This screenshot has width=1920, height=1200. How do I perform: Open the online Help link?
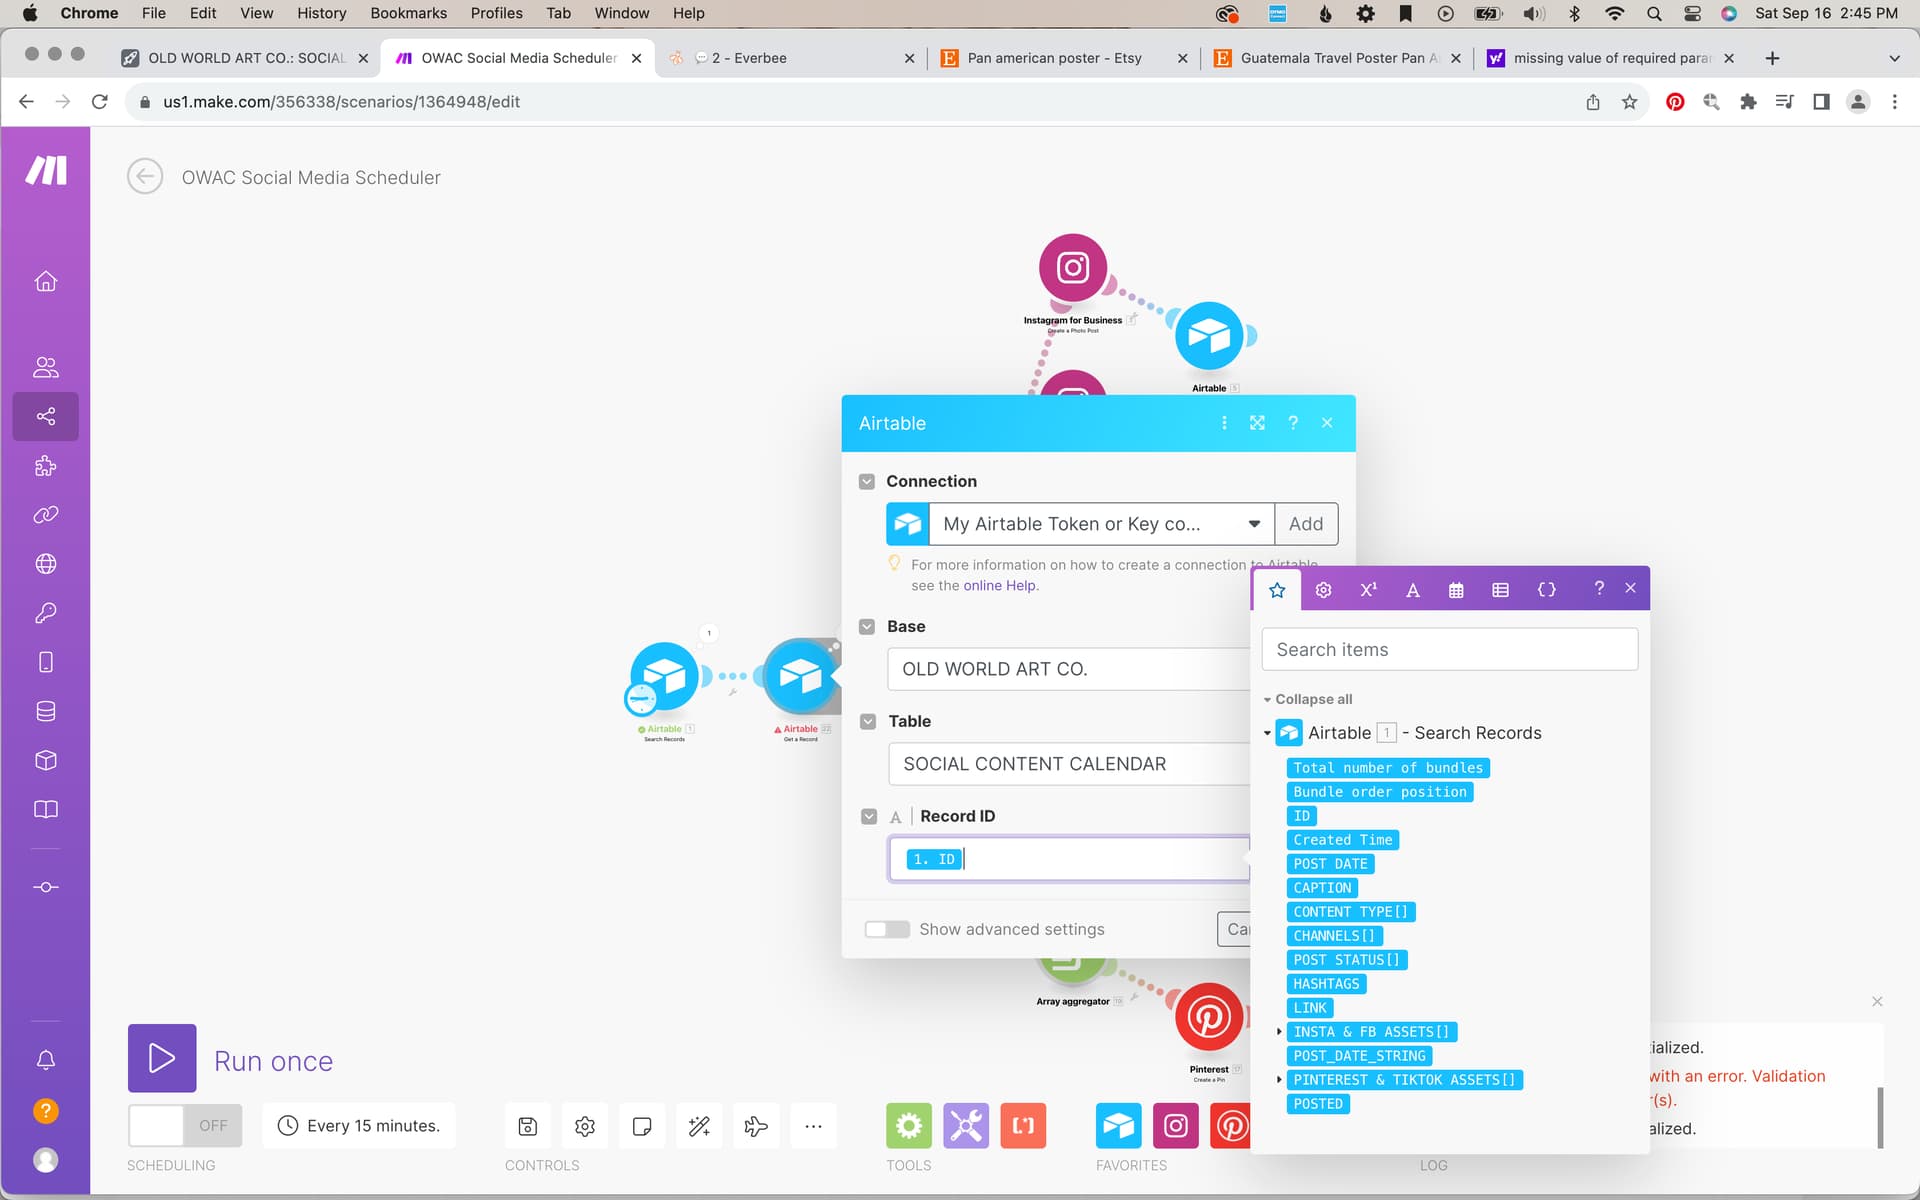point(999,586)
